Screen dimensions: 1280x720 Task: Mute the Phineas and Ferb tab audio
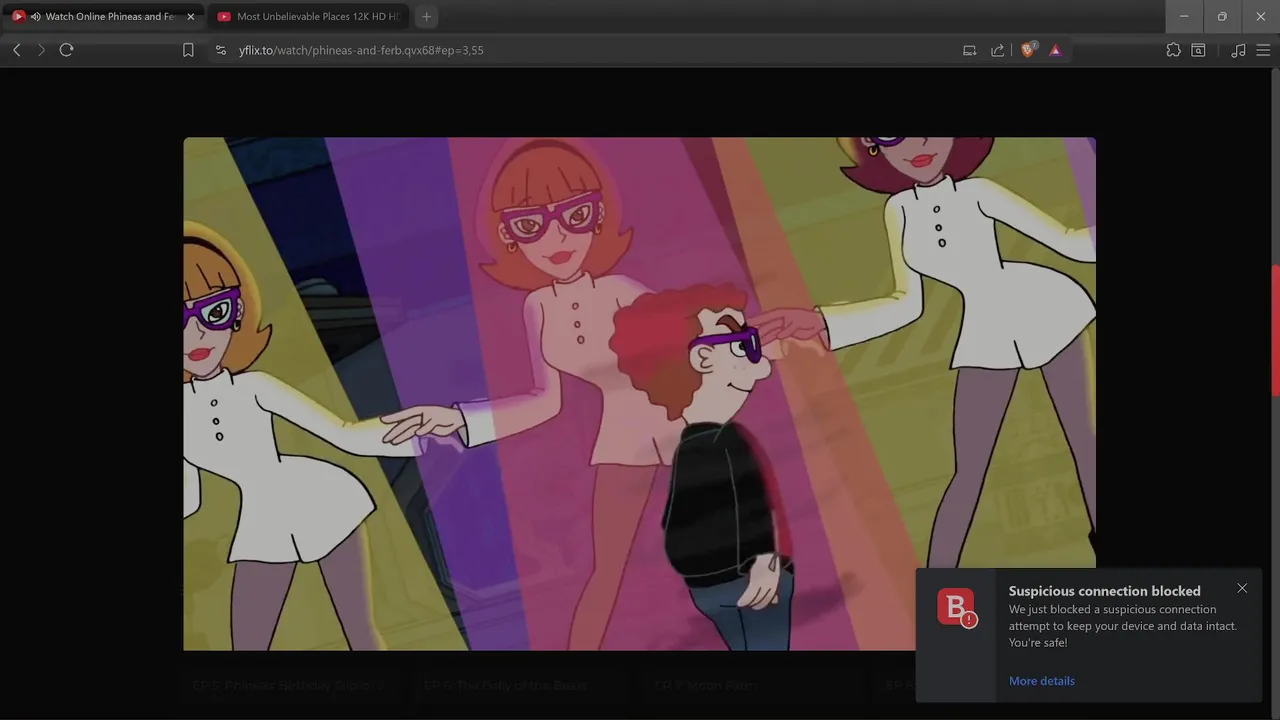pos(35,16)
